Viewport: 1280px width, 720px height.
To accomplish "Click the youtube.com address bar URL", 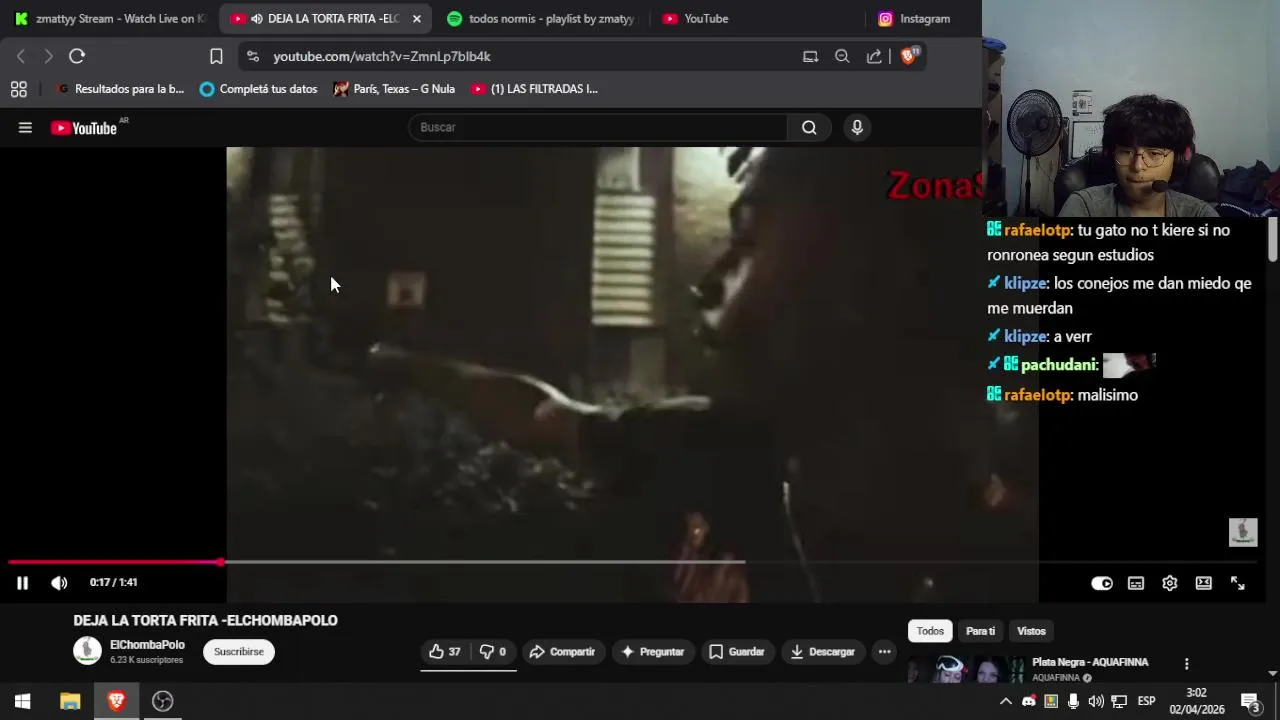I will click(382, 57).
